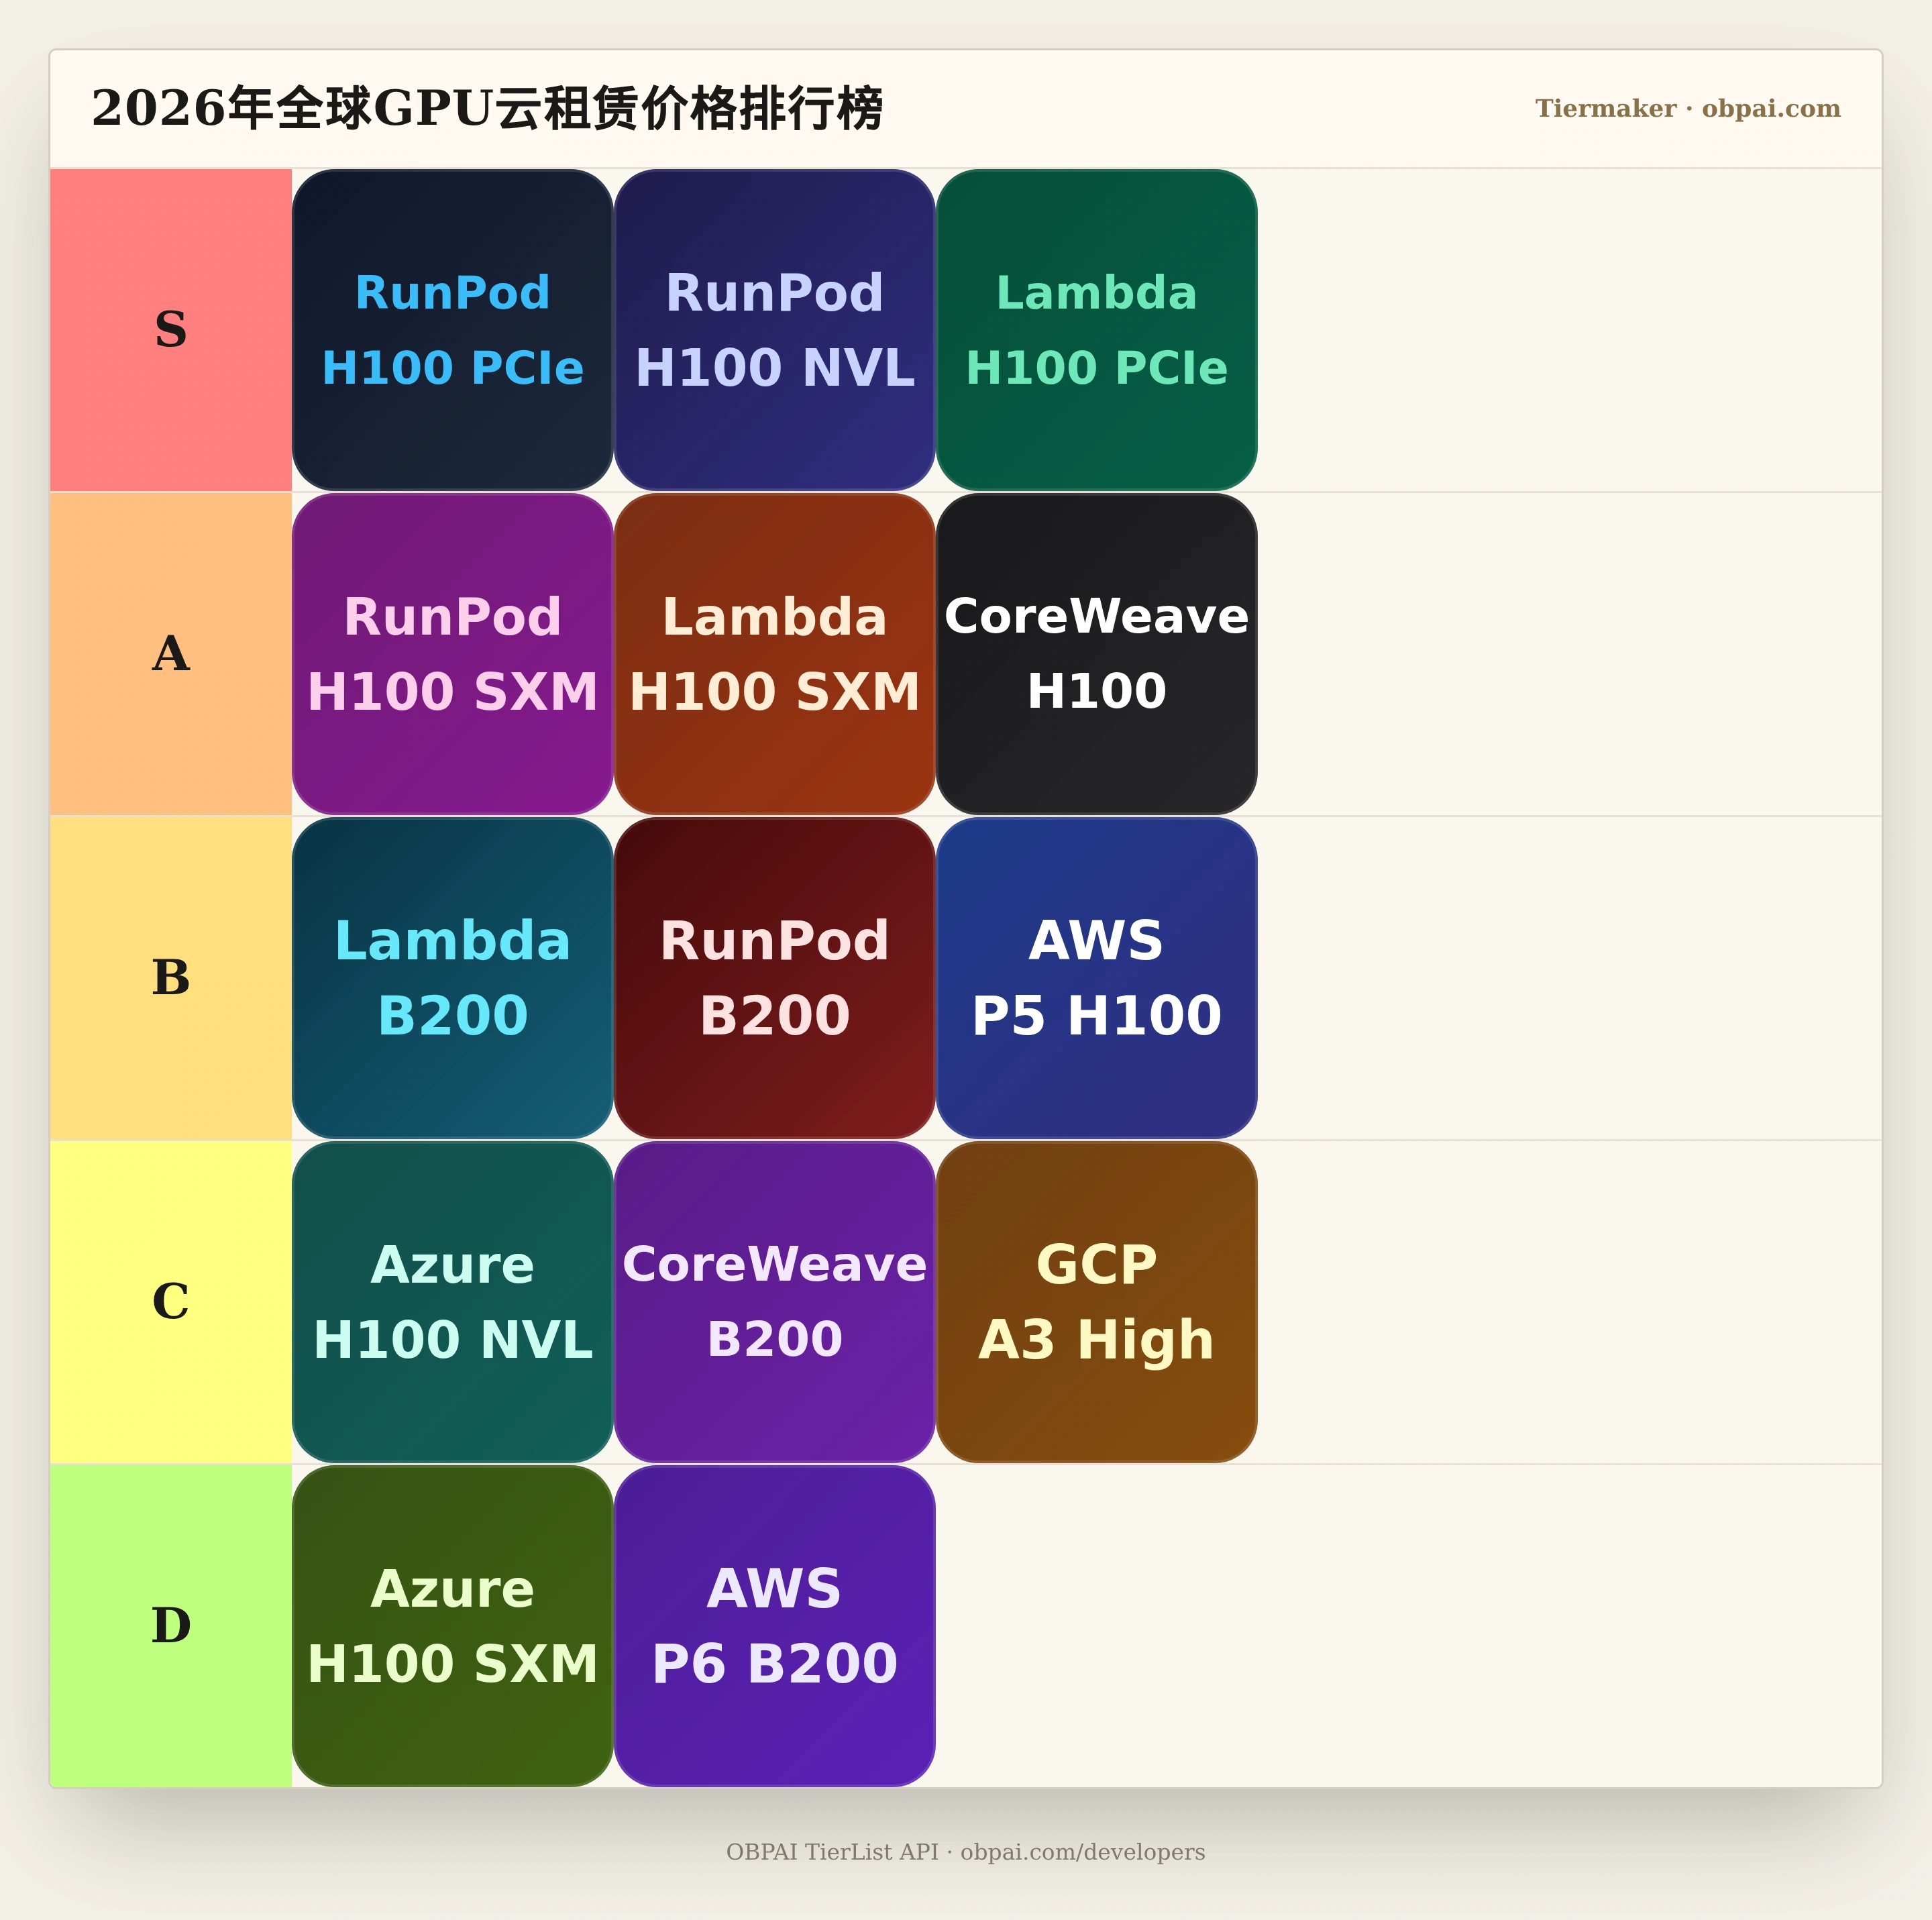Select the CoreWeave B200 tile
The image size is (1932, 1920).
[x=774, y=1302]
